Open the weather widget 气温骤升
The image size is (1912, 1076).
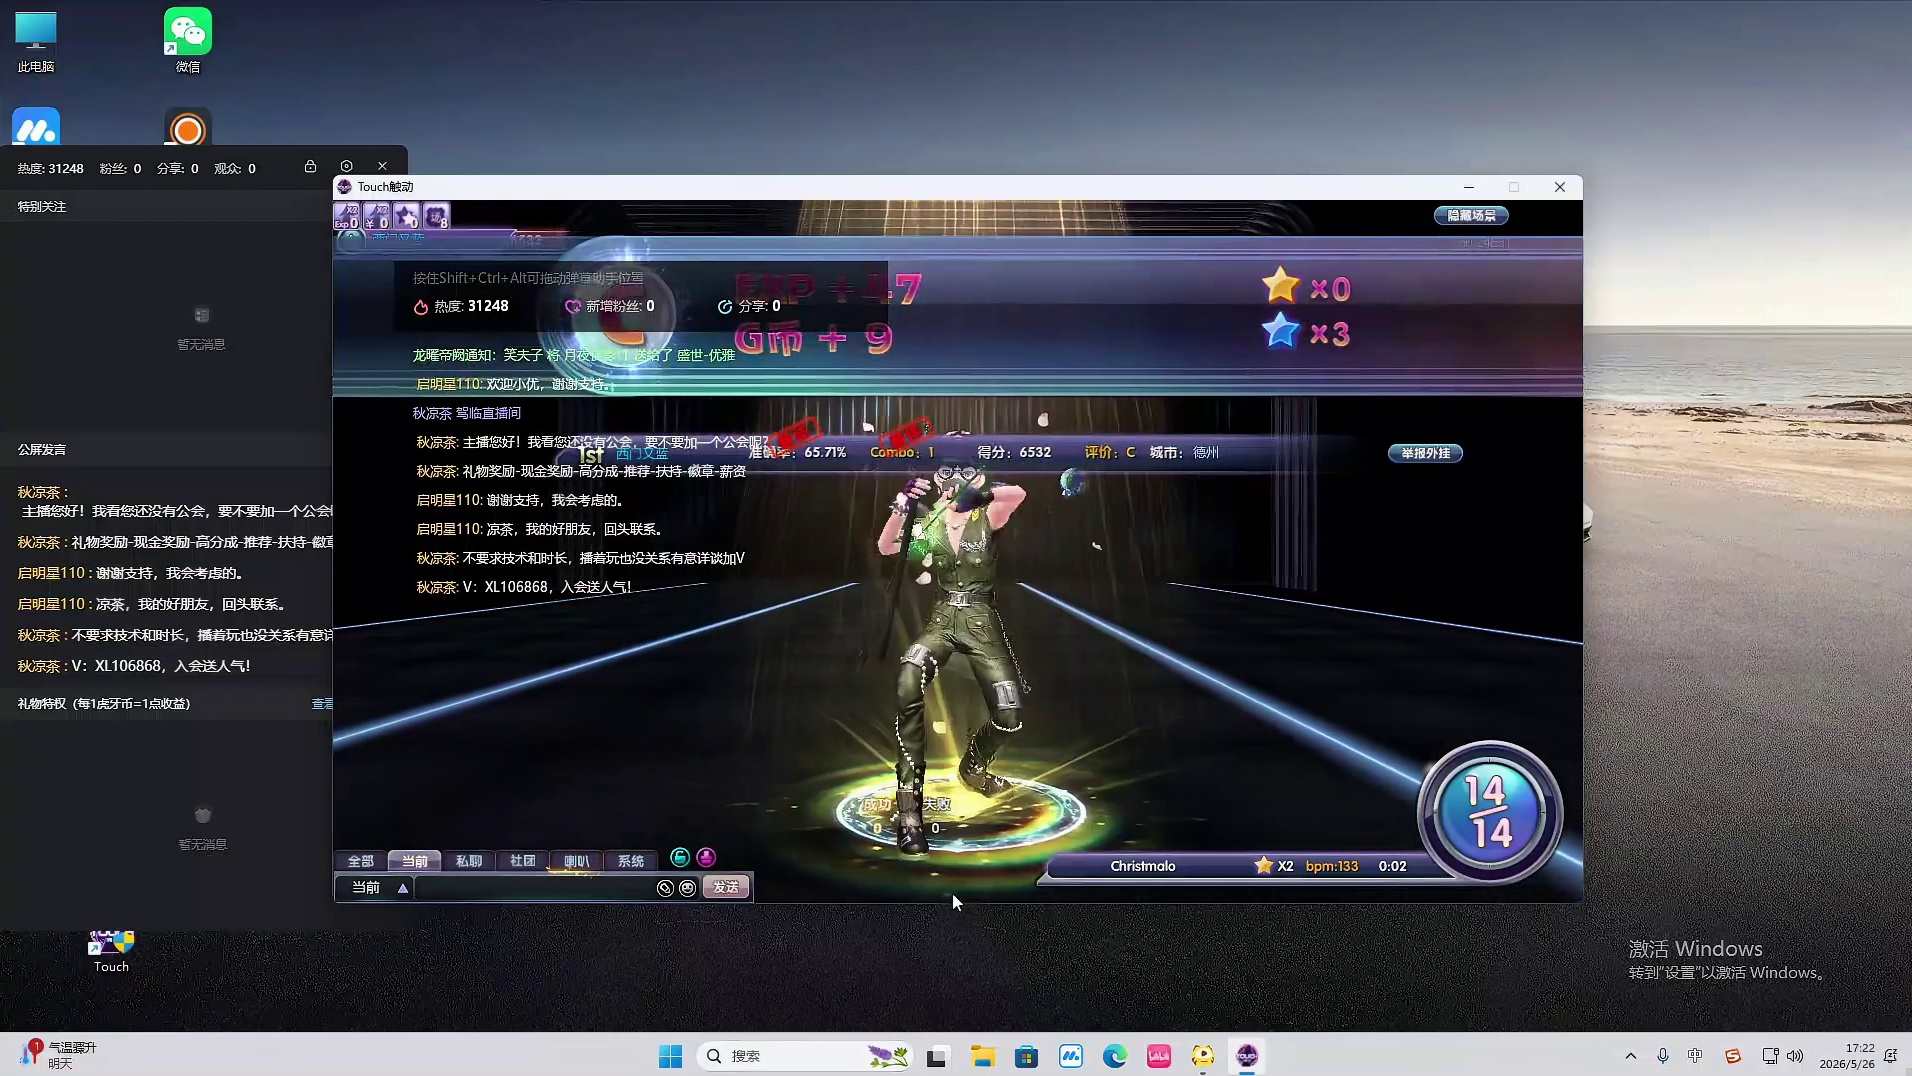[x=58, y=1056]
